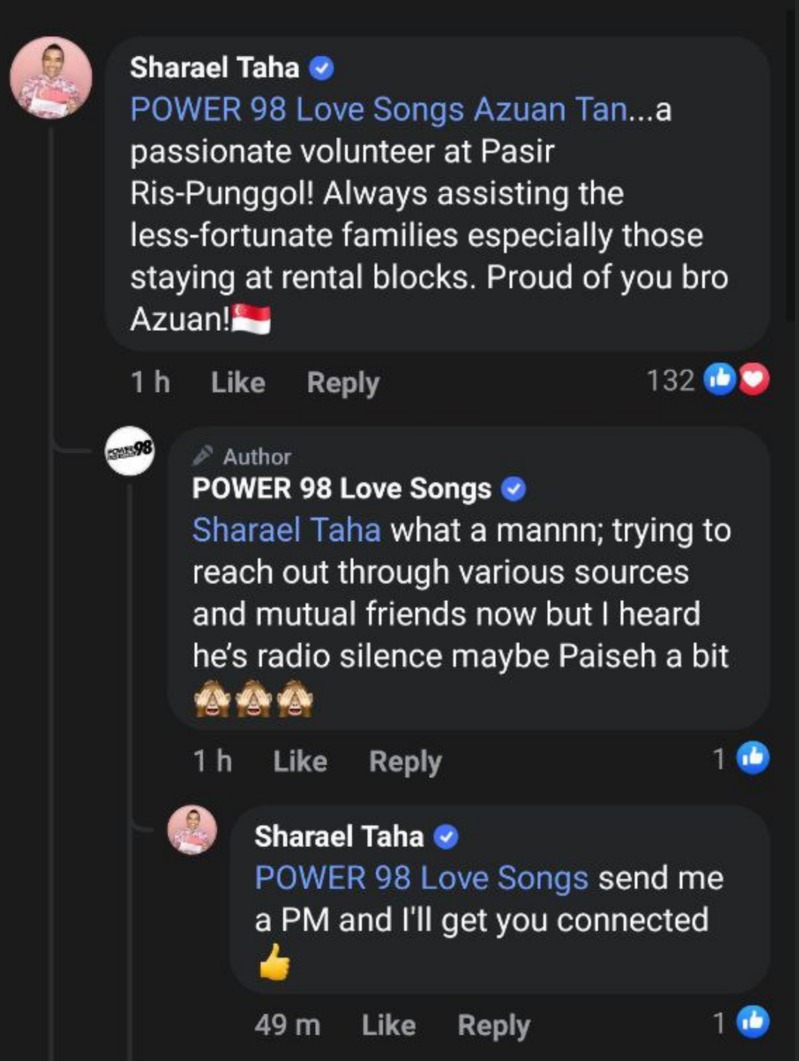Like the 'send me a PM' reply

388,1024
